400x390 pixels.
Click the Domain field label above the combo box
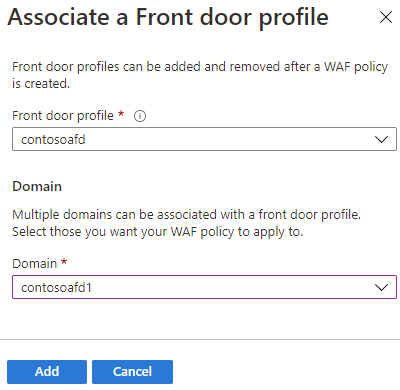tap(35, 264)
